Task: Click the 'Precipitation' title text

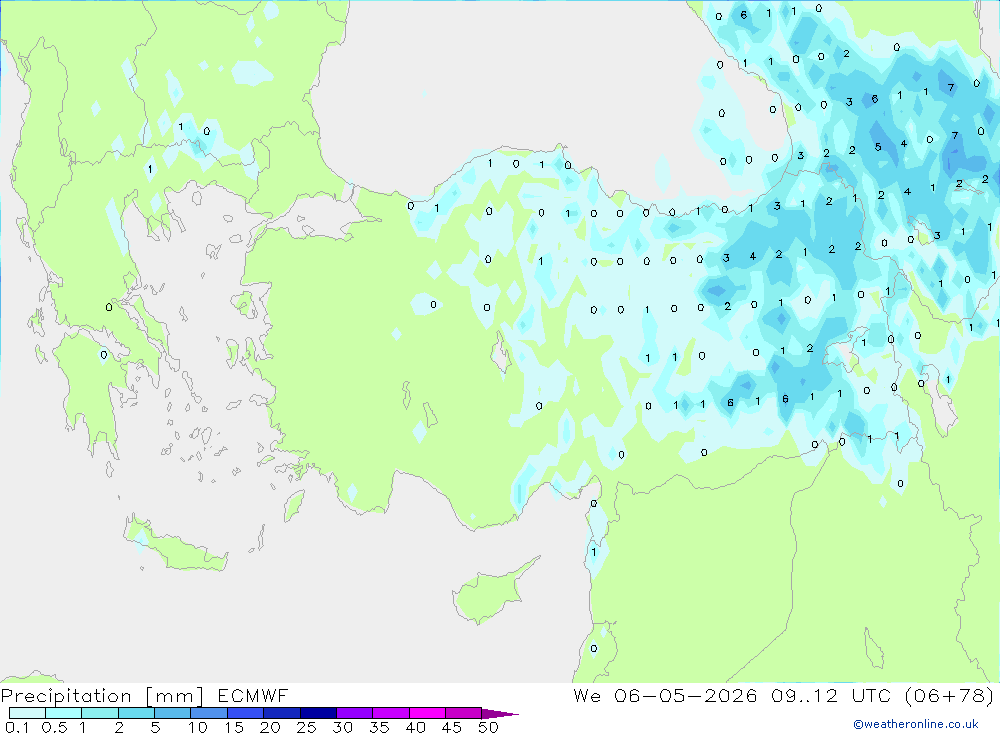Action: coord(66,696)
